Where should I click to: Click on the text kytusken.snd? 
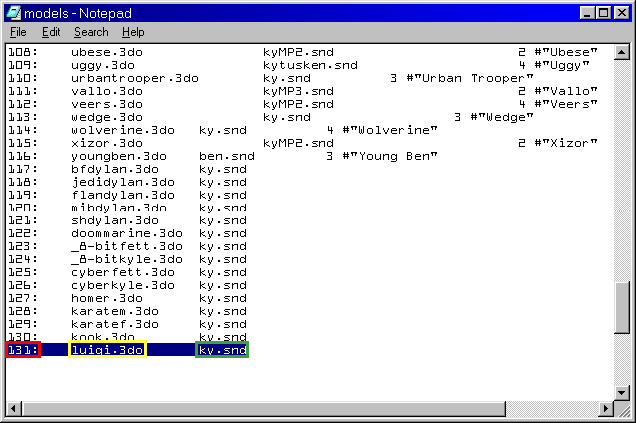[x=310, y=65]
